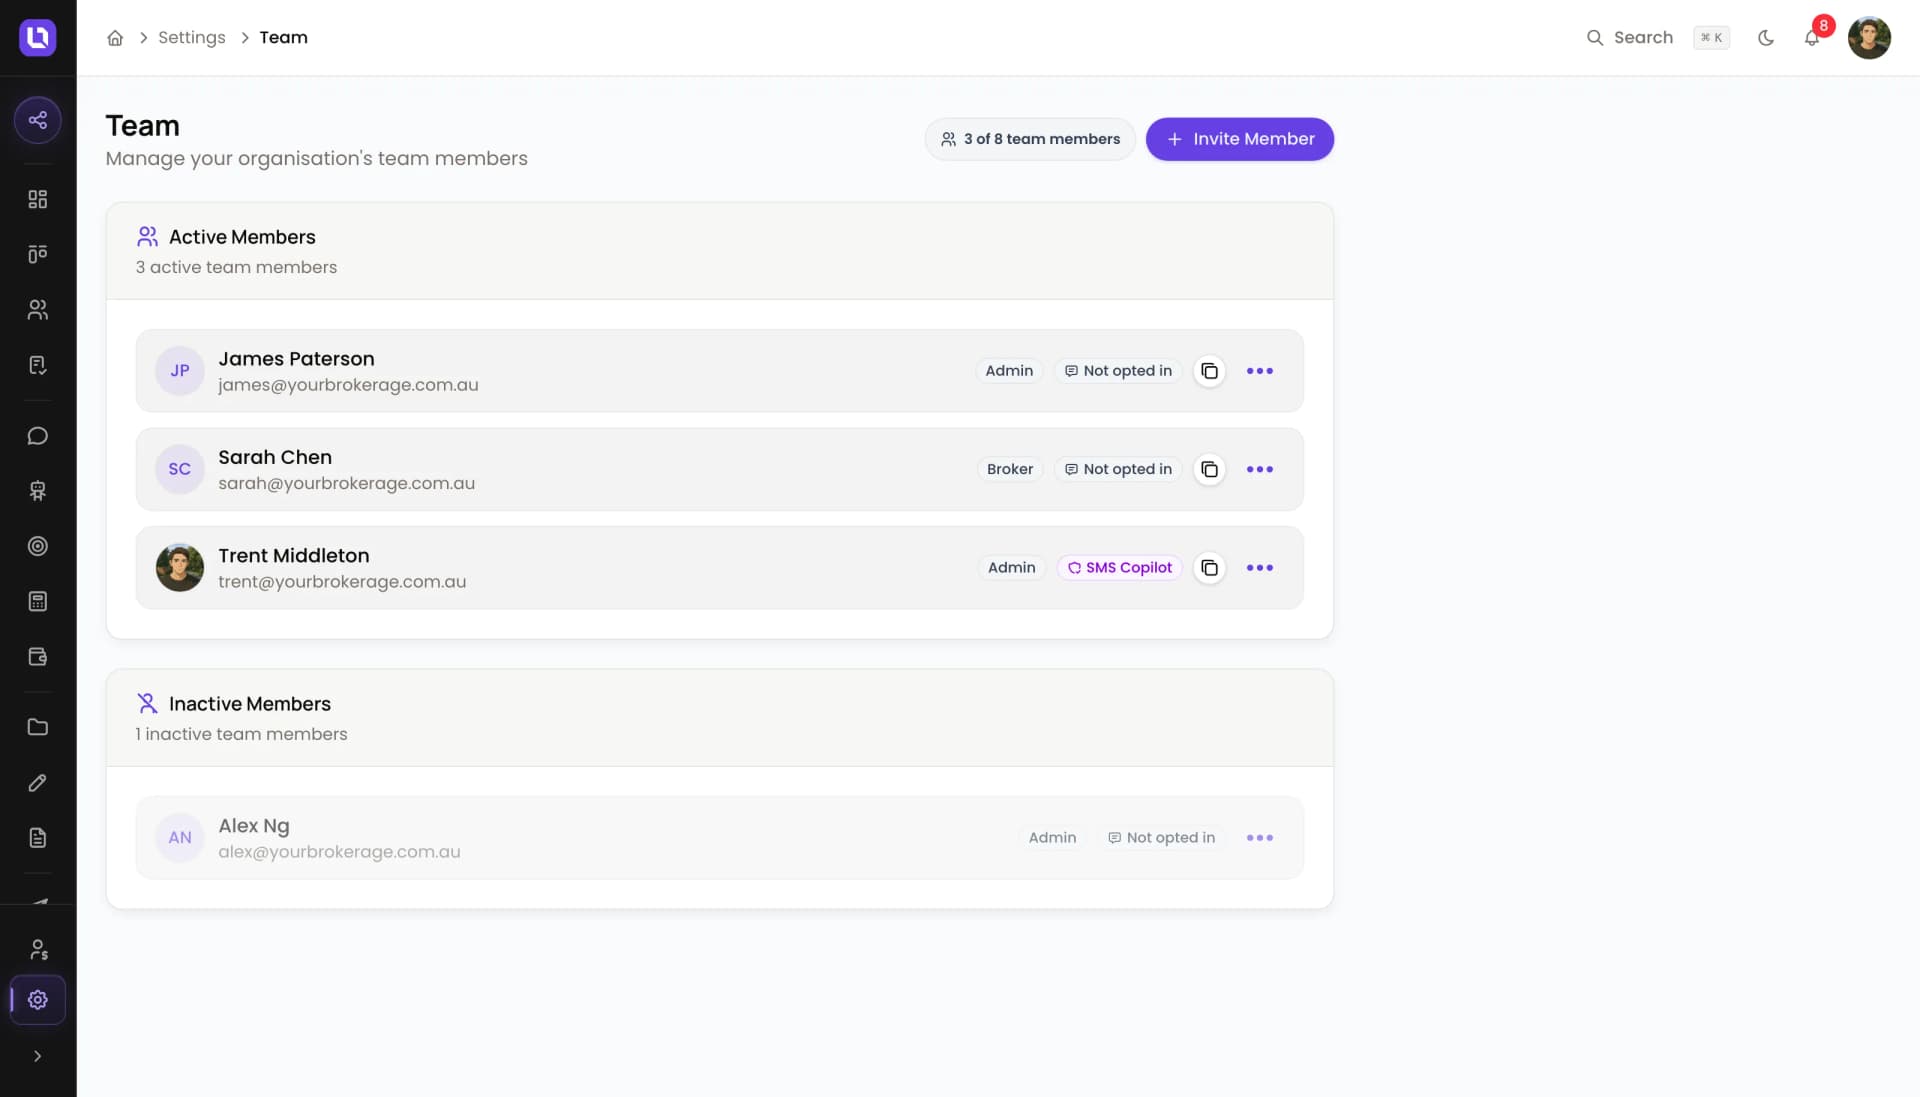Open the calculator icon in sidebar

(38, 601)
